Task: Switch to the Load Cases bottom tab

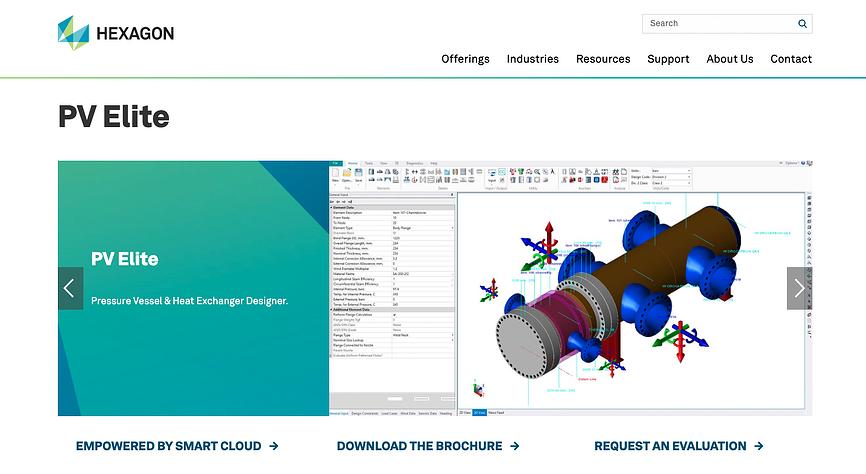Action: tap(389, 413)
